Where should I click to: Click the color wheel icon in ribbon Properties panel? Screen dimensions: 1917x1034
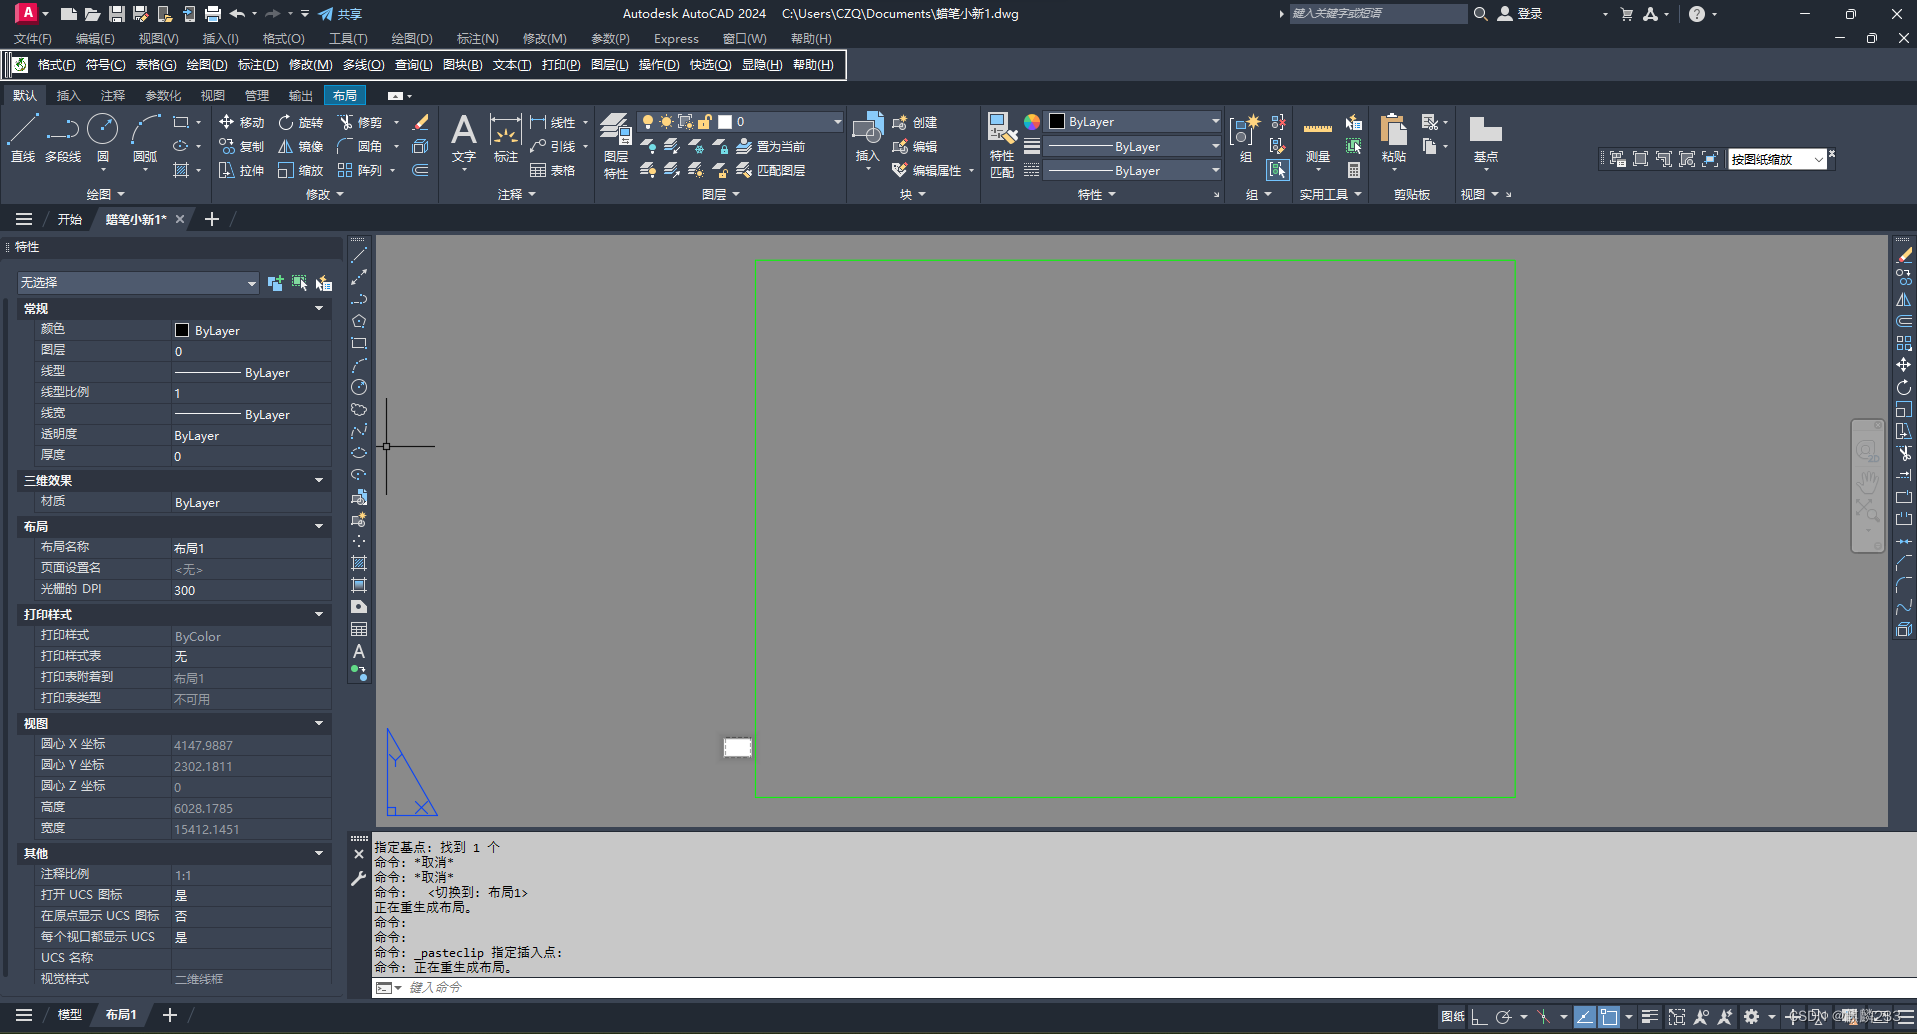click(x=1032, y=122)
